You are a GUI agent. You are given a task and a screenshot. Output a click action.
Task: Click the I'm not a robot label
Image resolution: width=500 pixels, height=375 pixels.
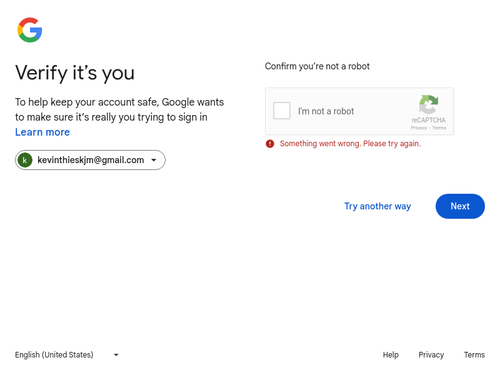[326, 111]
